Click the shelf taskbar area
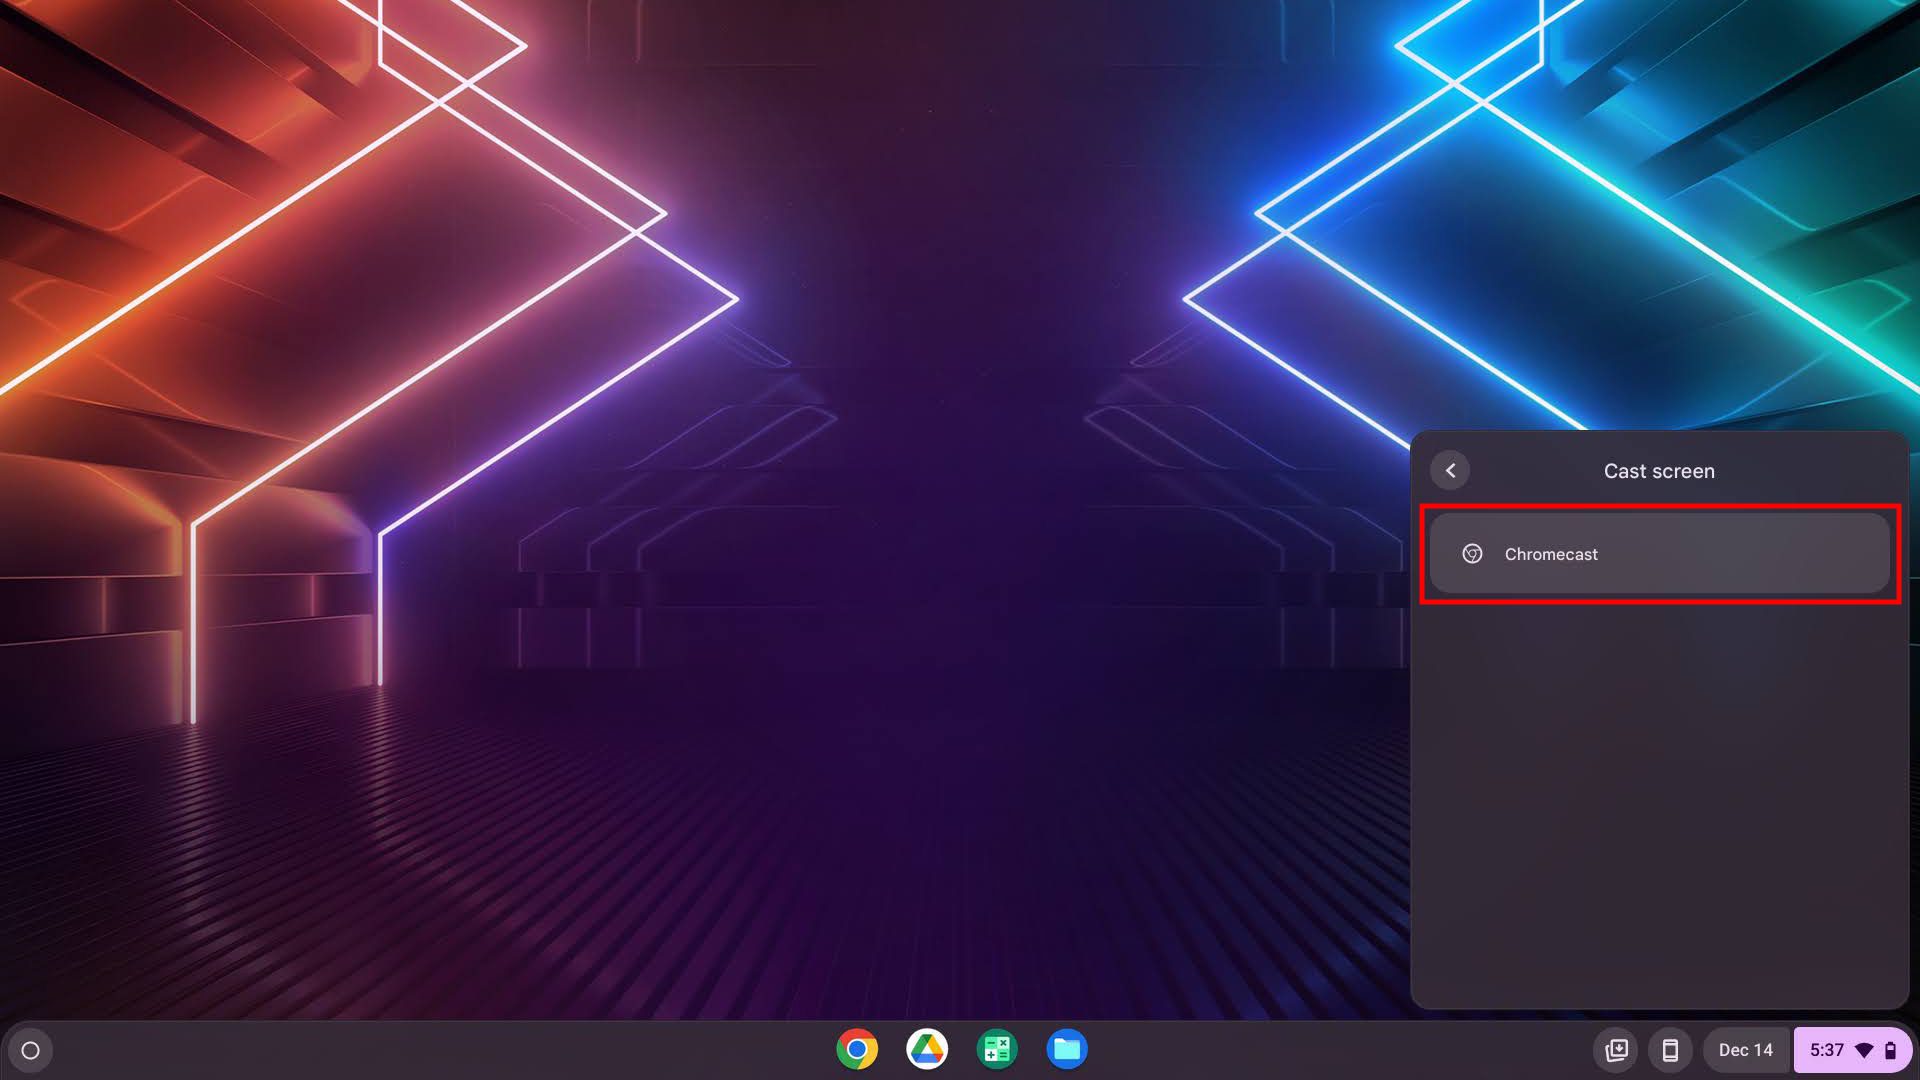1920x1080 pixels. (960, 1050)
